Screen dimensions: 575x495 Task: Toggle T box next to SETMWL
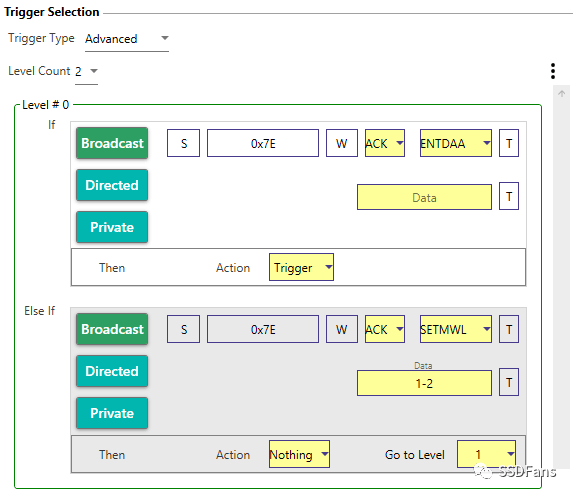tap(509, 329)
